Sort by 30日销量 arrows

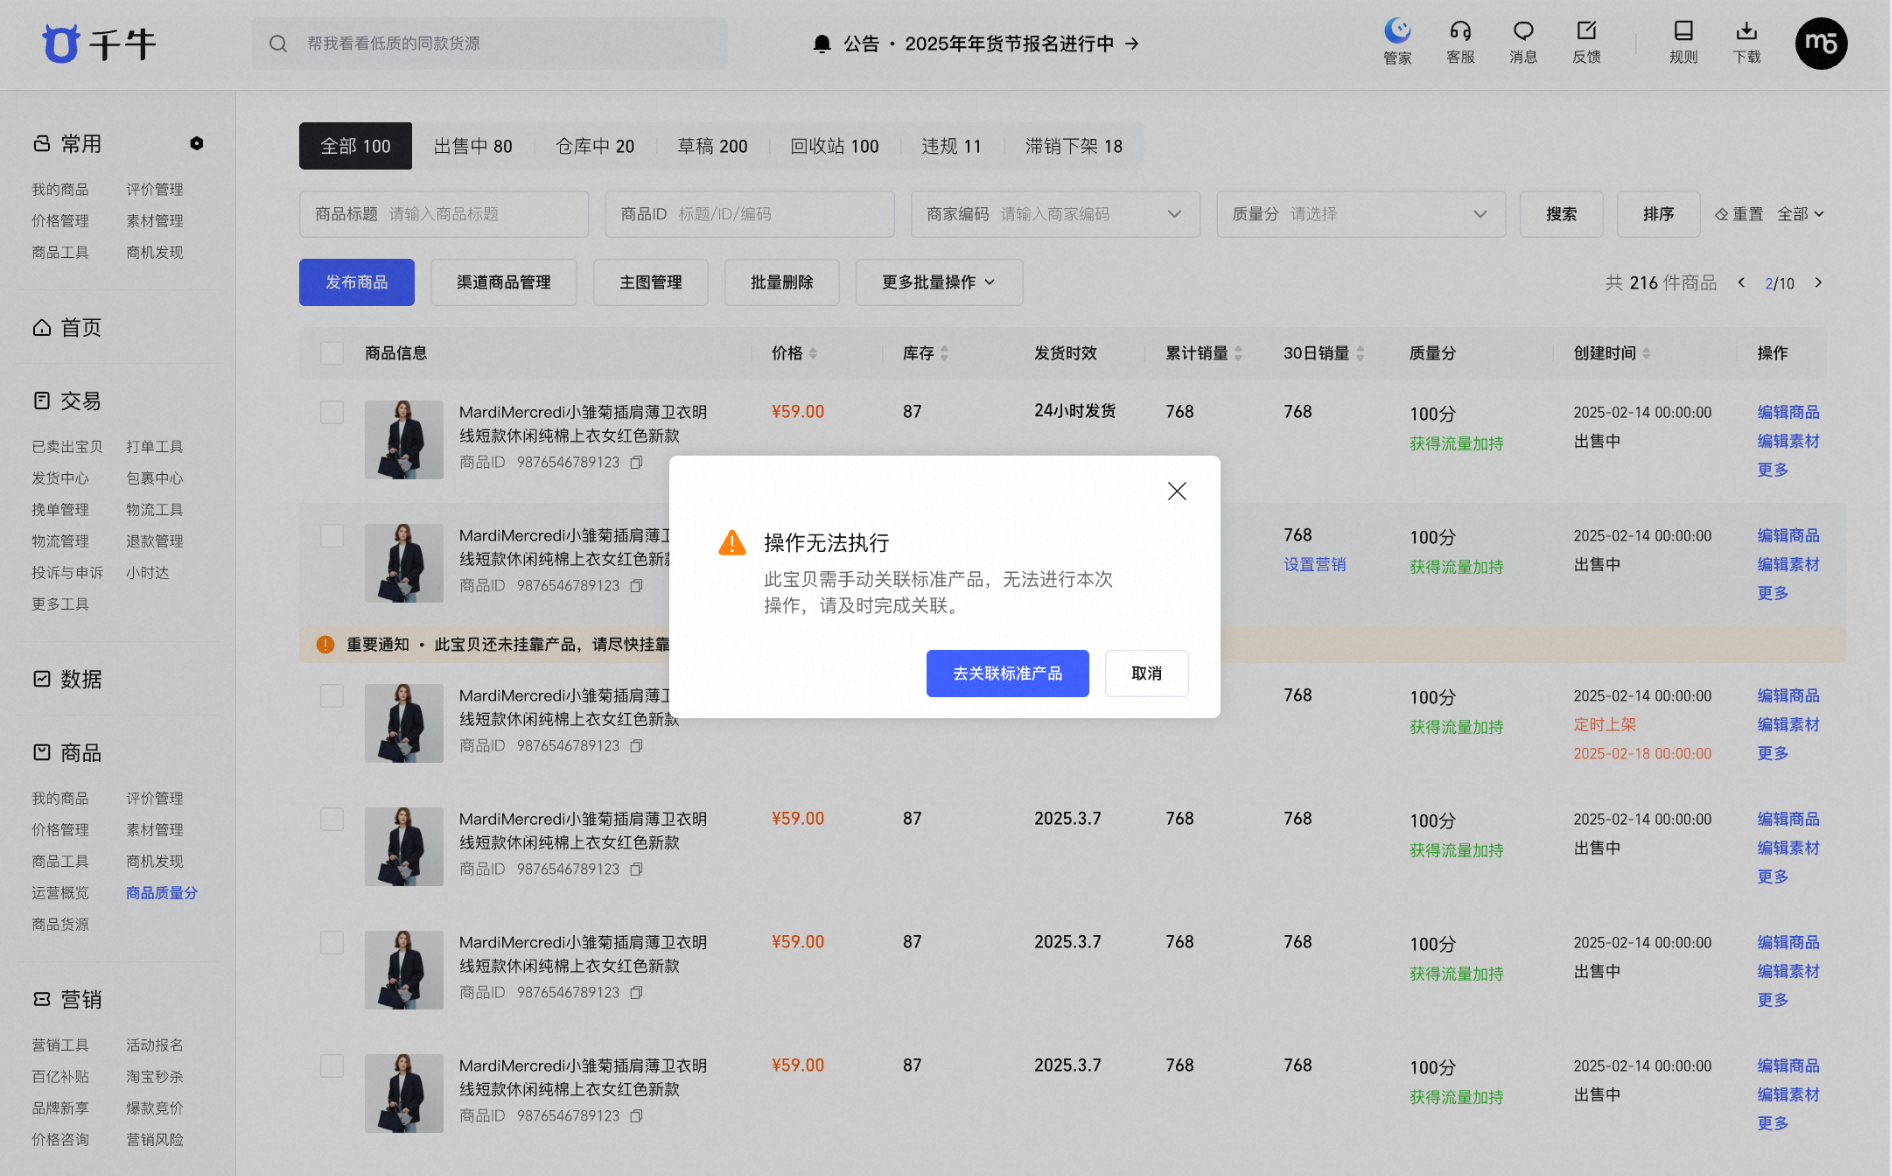[x=1360, y=354]
